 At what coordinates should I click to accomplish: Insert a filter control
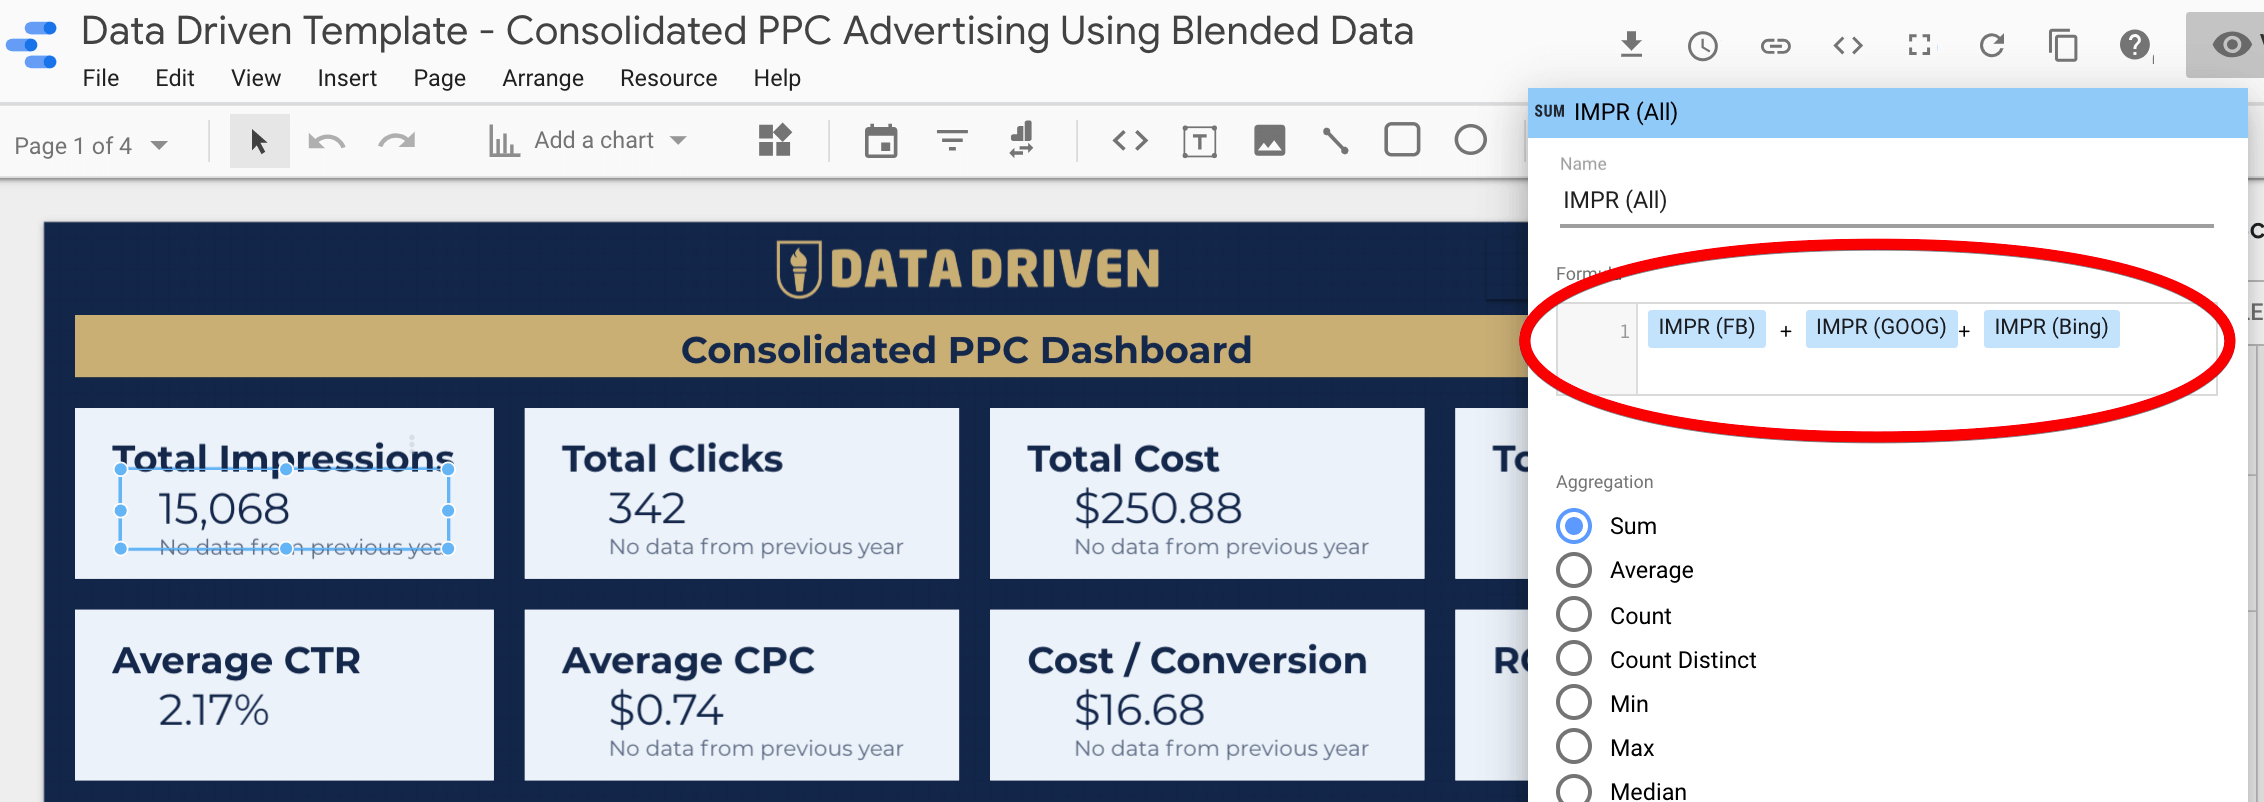click(952, 141)
